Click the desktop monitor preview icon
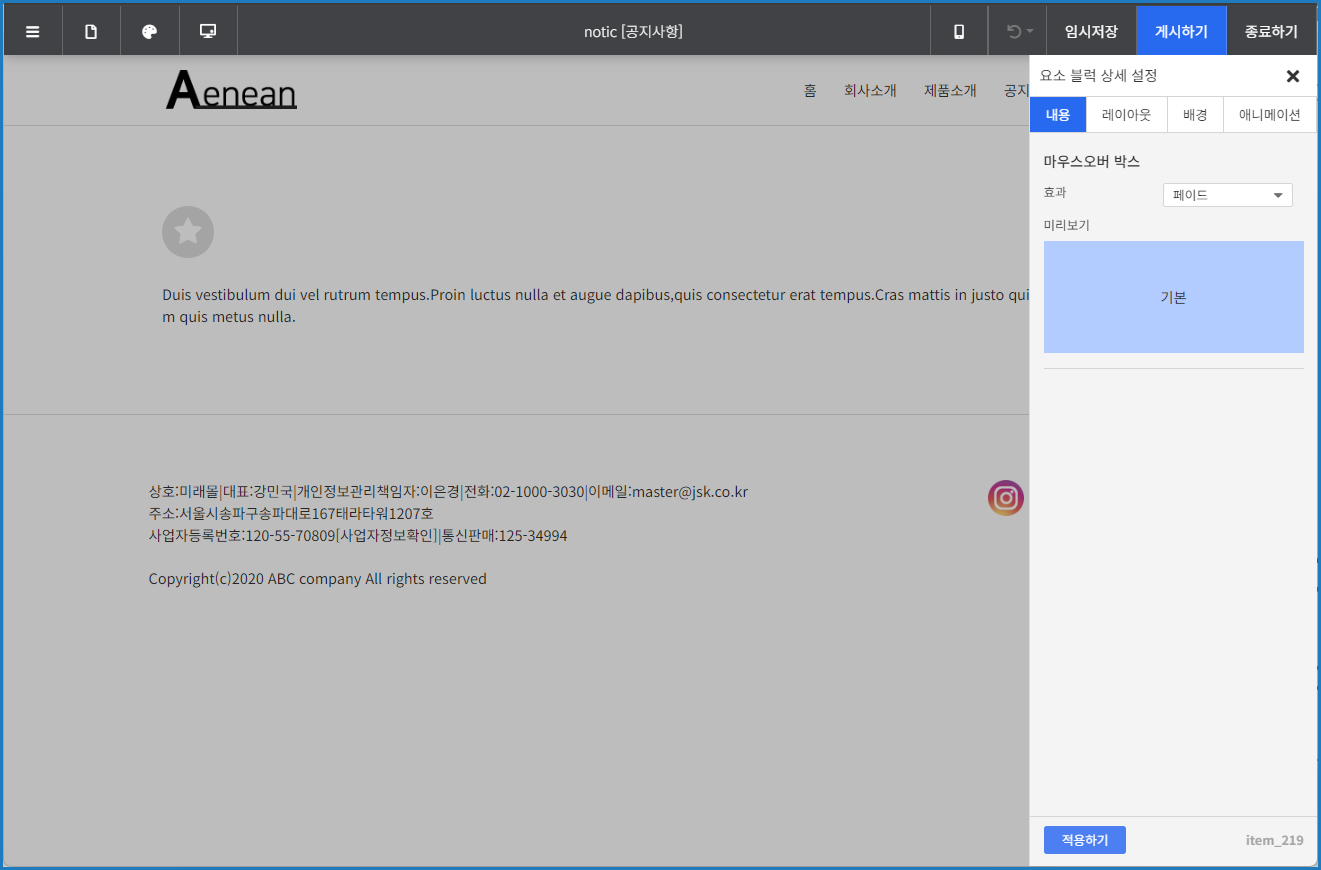Screen dimensions: 1321x870 pyautogui.click(x=208, y=31)
